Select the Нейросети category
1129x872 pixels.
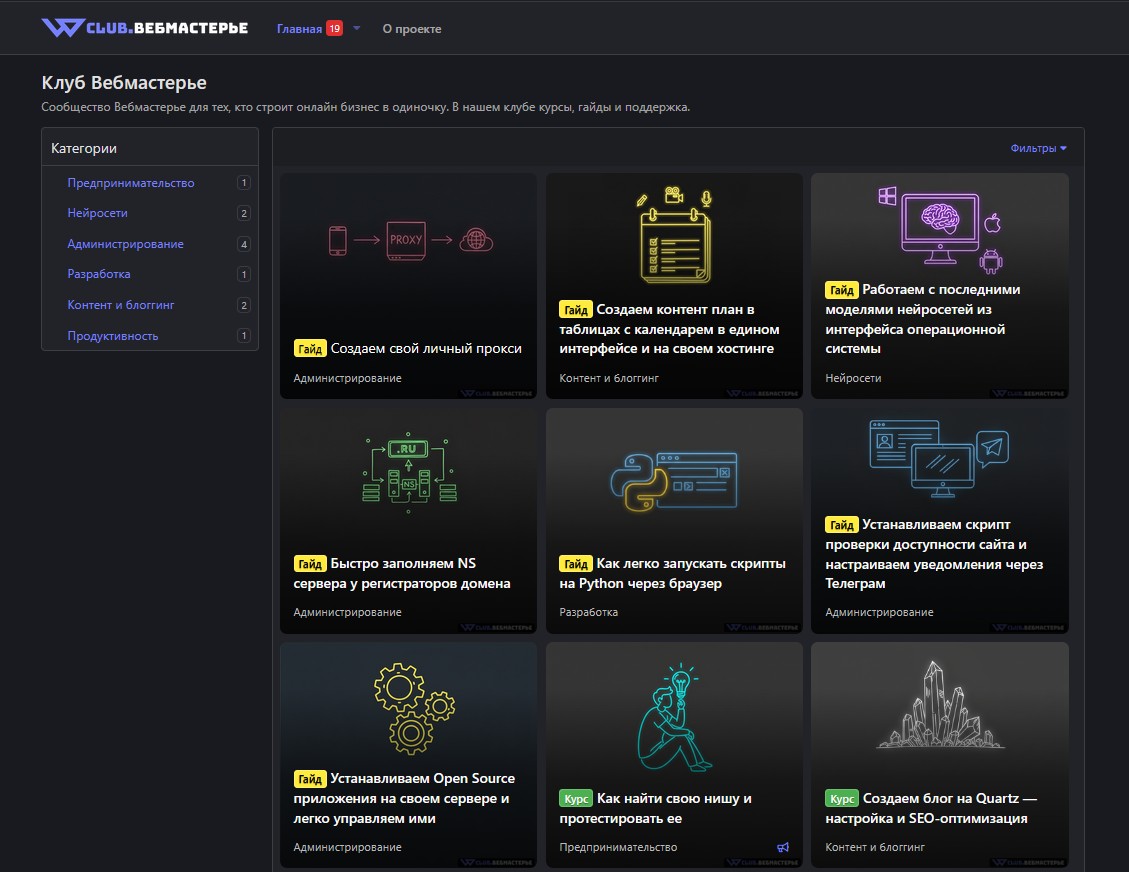[97, 213]
